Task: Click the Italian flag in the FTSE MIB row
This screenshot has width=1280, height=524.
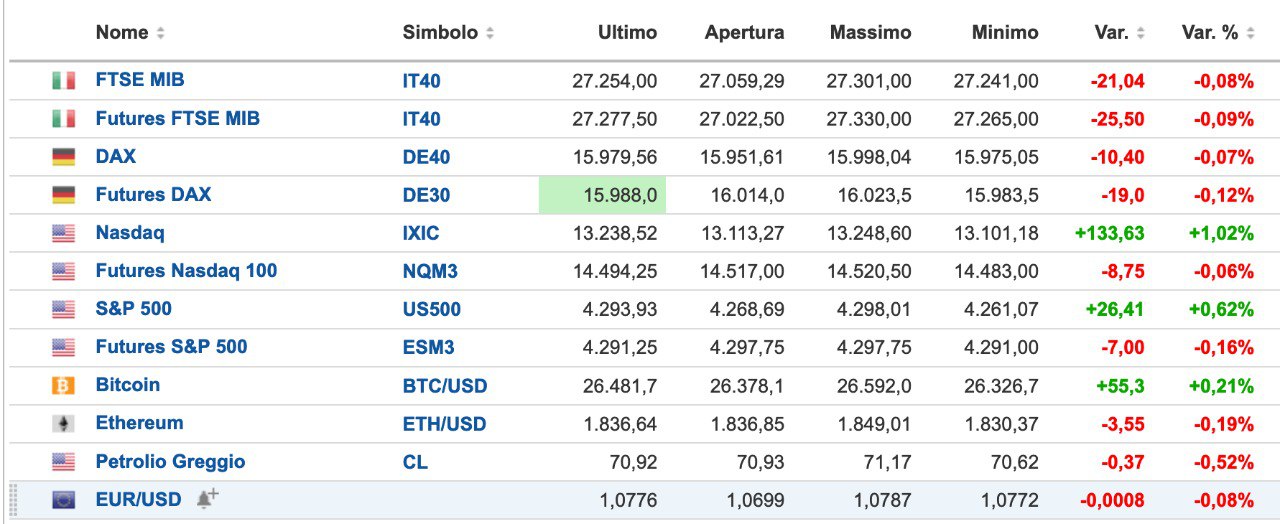Action: 63,81
